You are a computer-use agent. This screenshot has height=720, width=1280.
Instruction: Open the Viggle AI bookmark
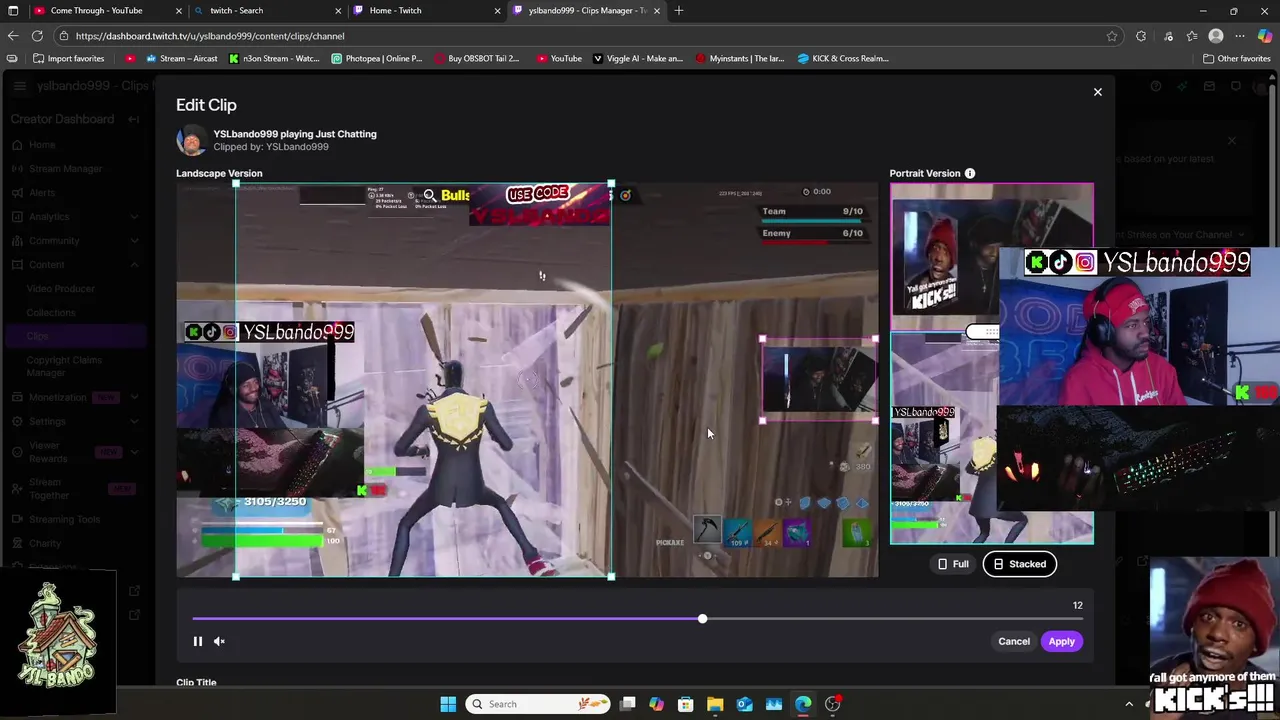coord(638,58)
